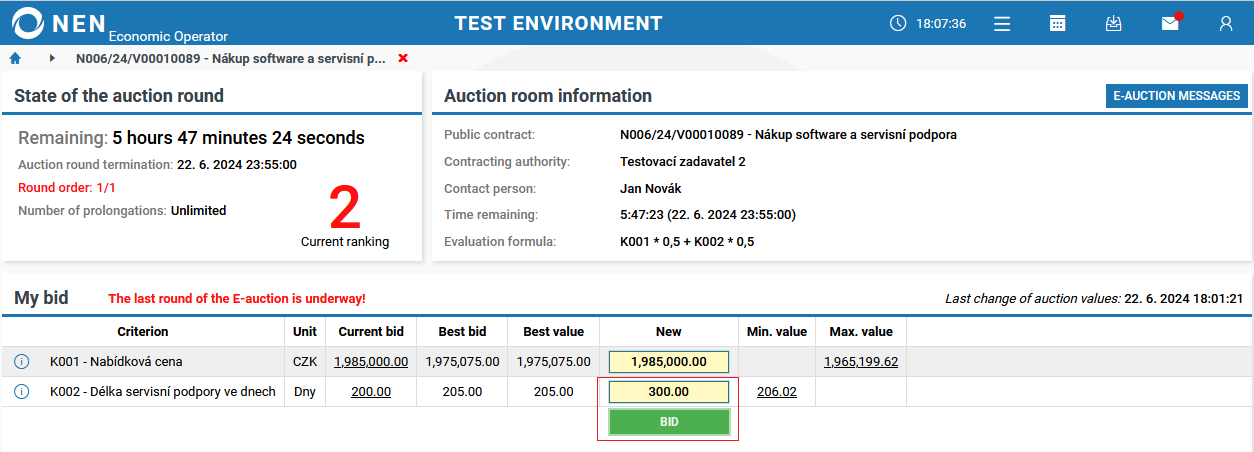Open the hamburger menu in the header
The height and width of the screenshot is (452, 1254).
[x=1002, y=23]
